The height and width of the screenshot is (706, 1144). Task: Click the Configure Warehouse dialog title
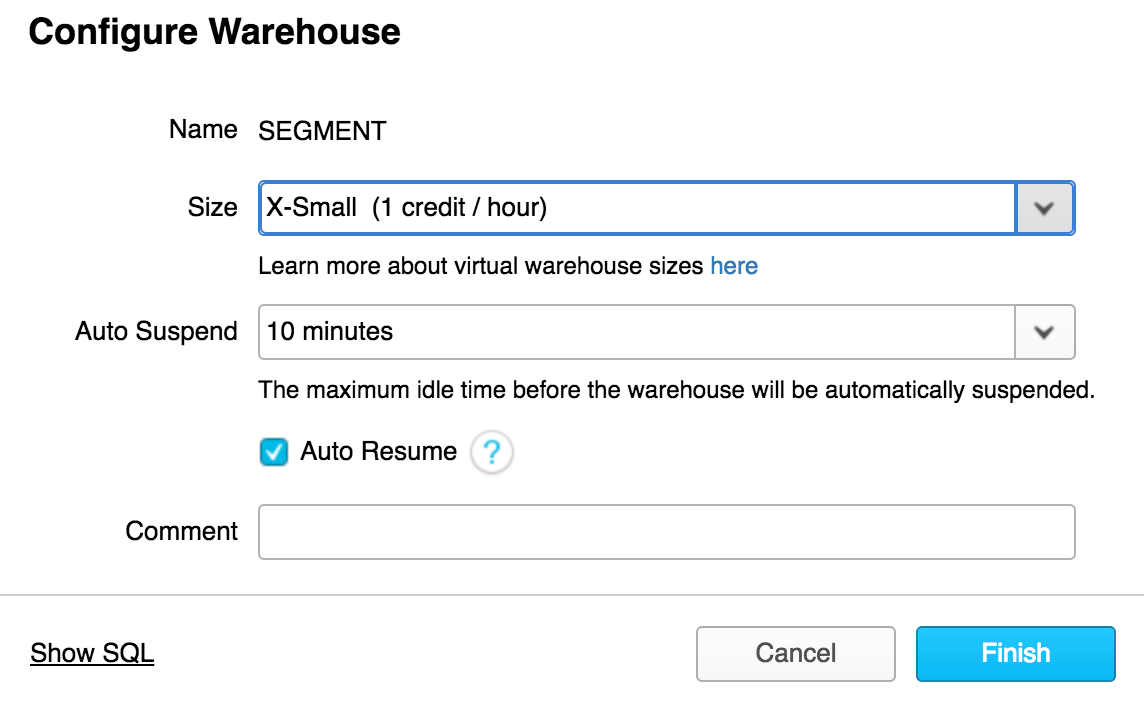214,32
